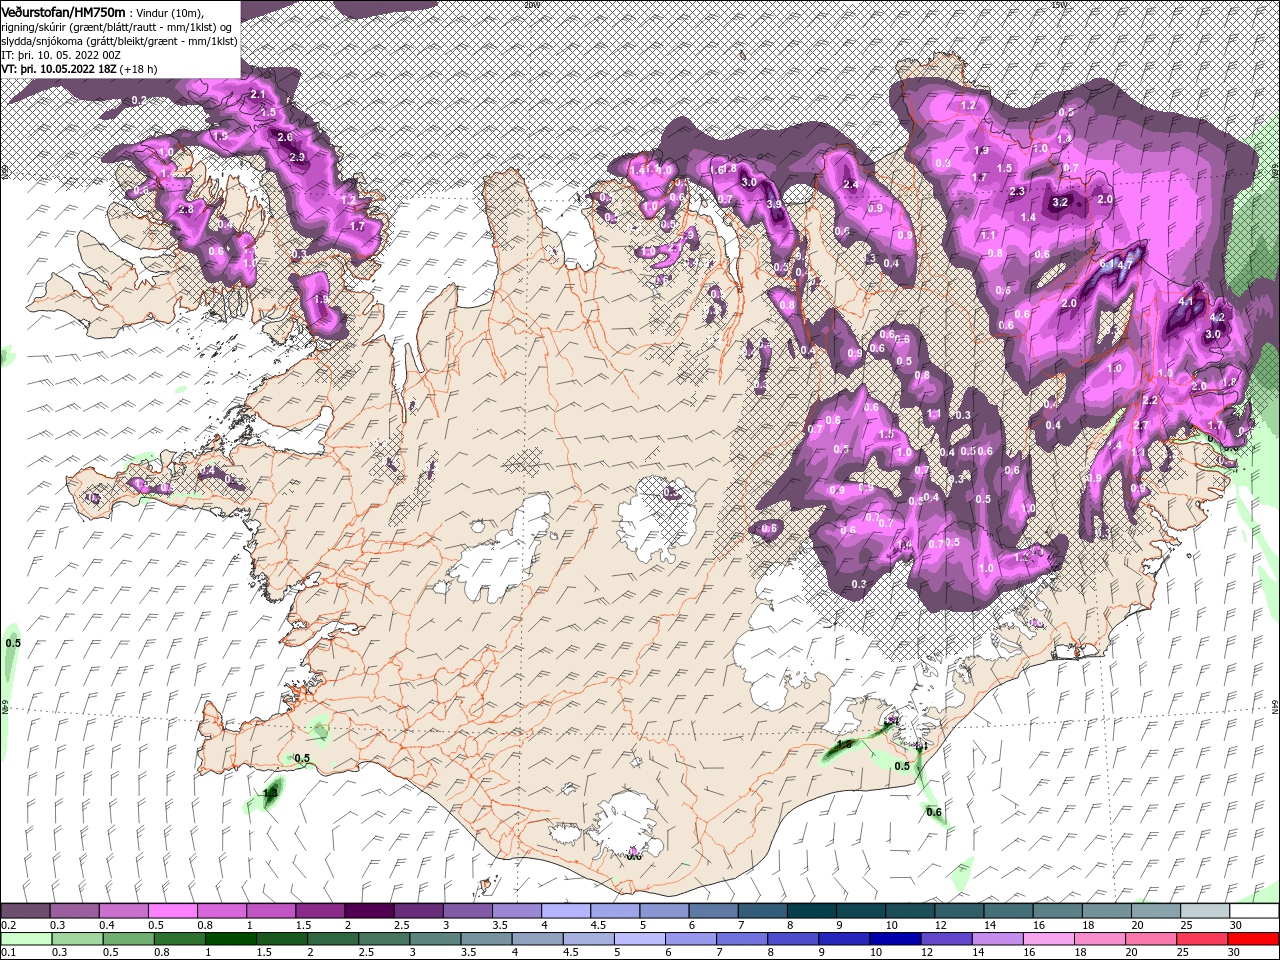Click the 3.9 snowfall value label

click(773, 204)
